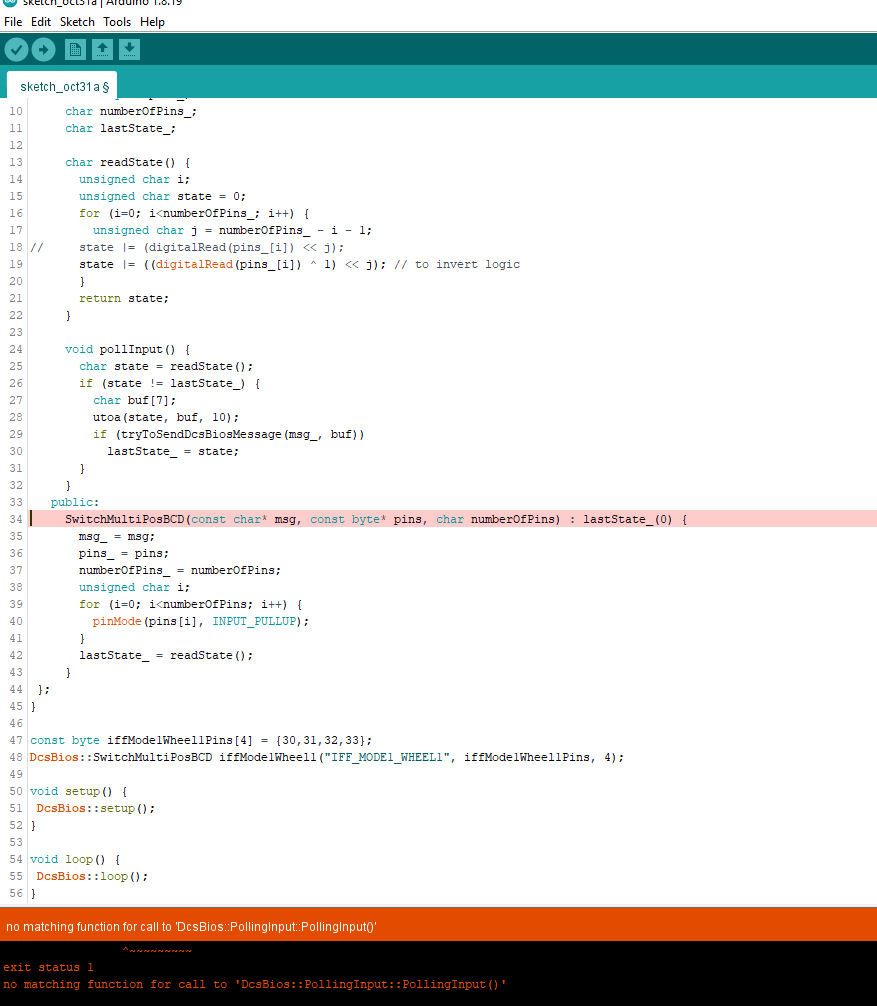Click the Upload arrow icon
This screenshot has height=1006, width=877.
[44, 49]
